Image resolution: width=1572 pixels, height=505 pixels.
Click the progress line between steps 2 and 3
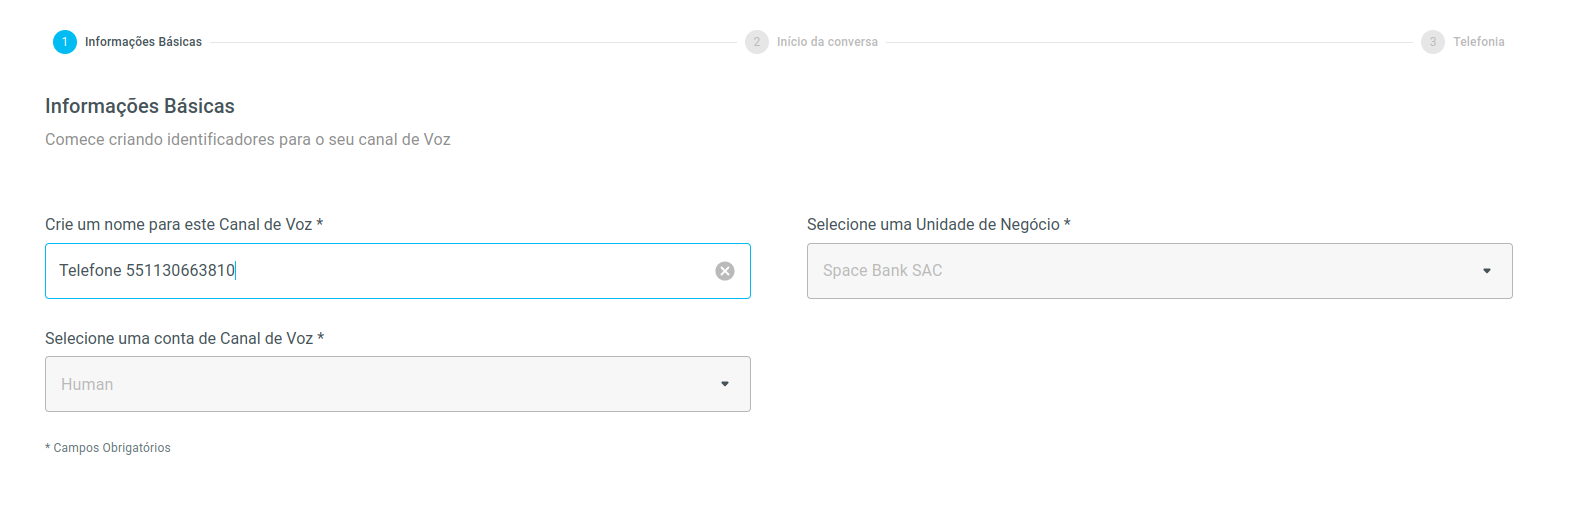1150,42
